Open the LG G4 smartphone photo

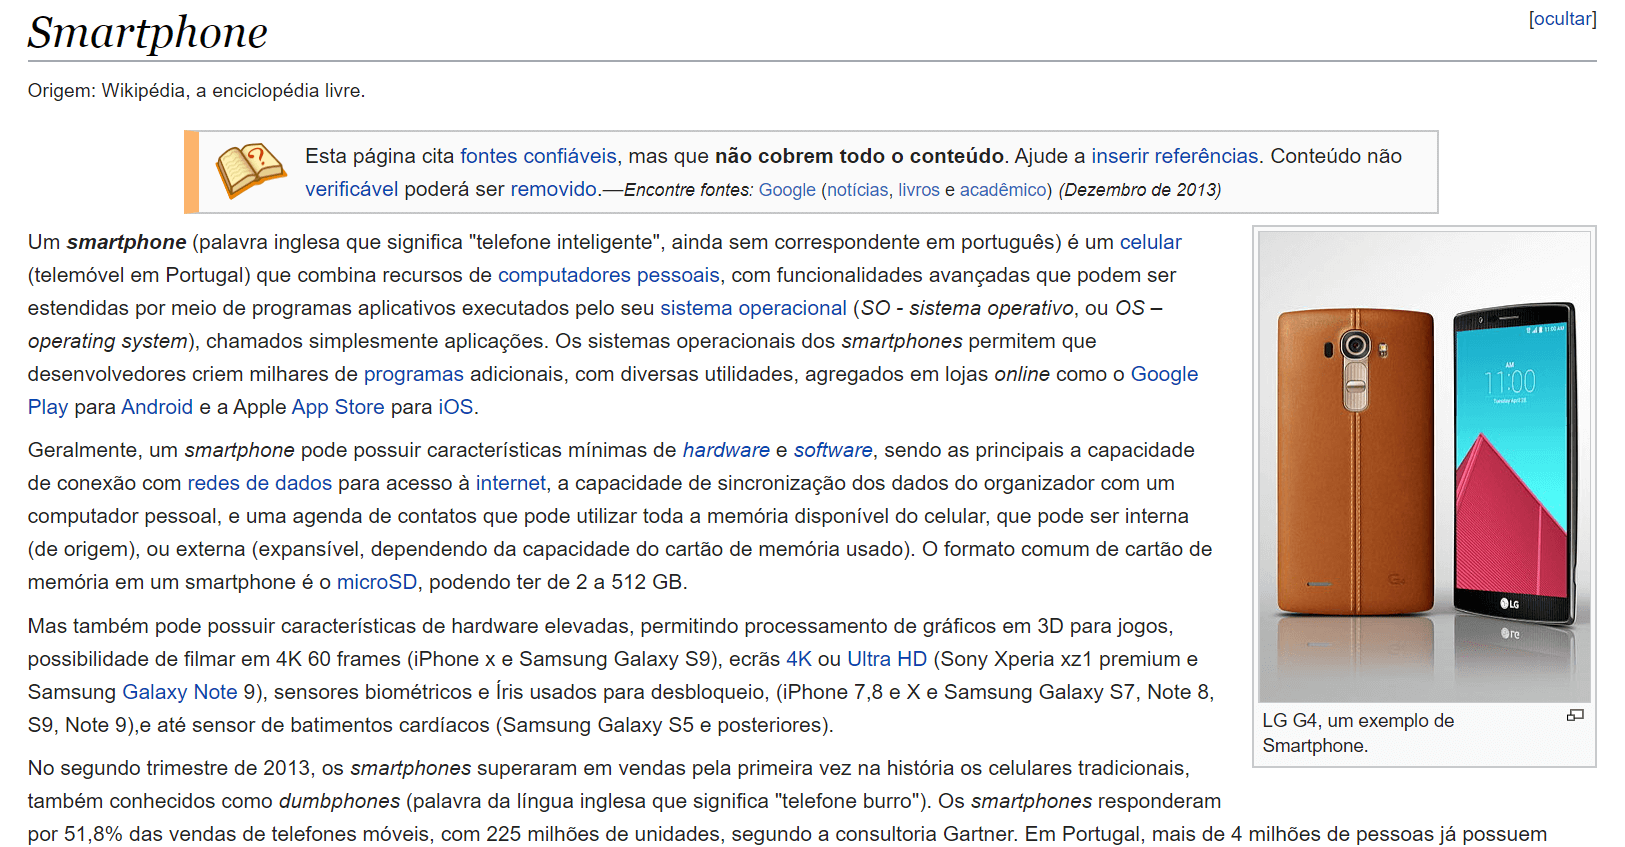click(x=1424, y=467)
